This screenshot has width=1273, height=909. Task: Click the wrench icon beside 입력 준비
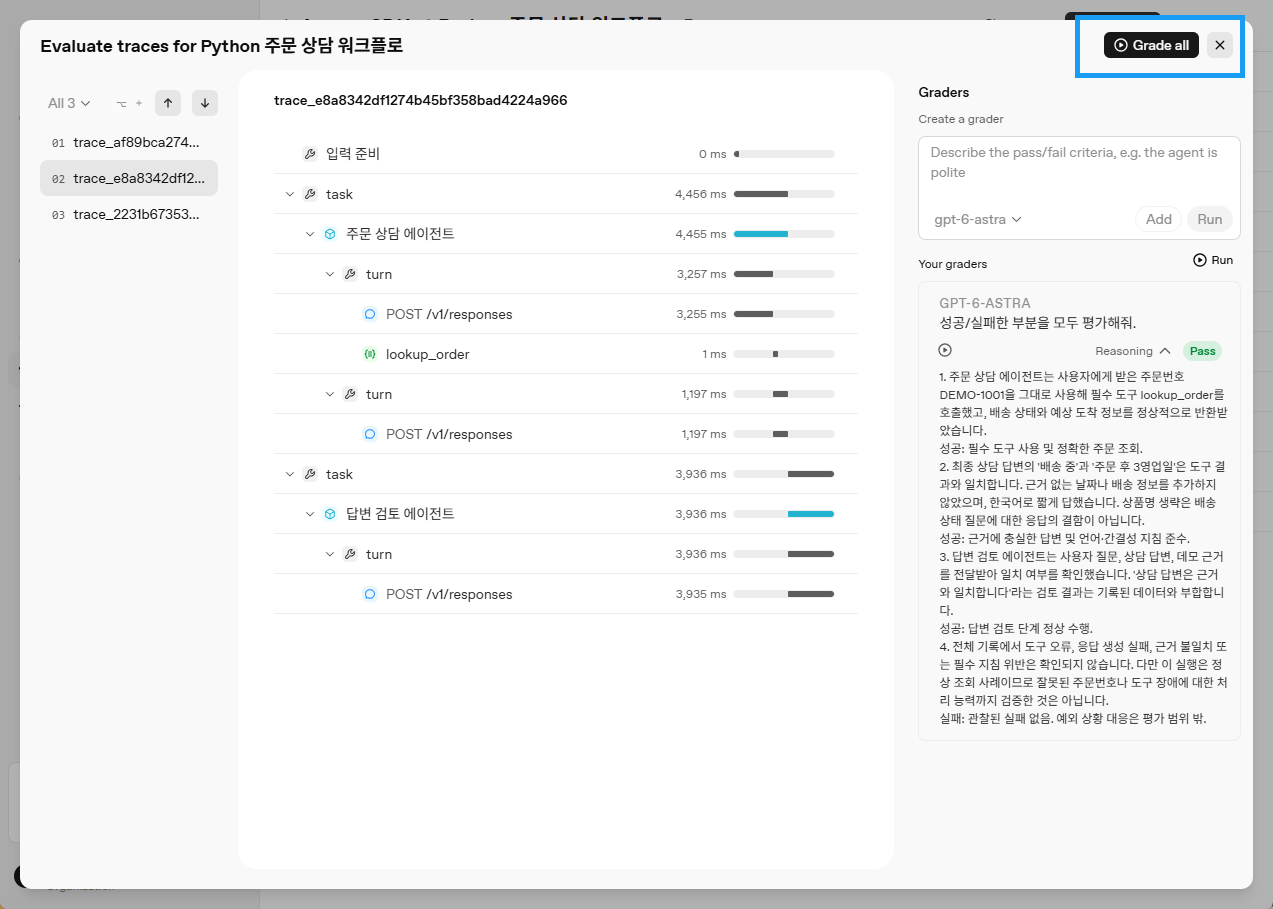(x=310, y=154)
